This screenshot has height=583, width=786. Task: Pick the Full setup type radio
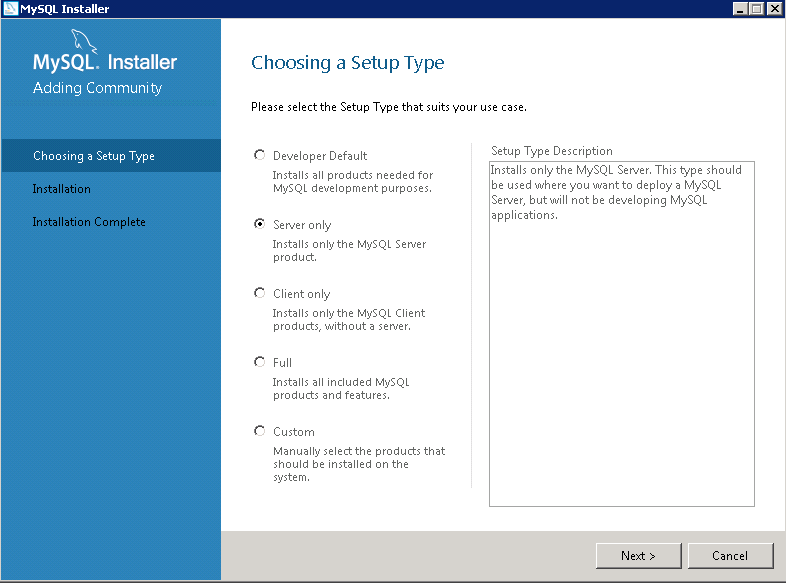coord(259,362)
